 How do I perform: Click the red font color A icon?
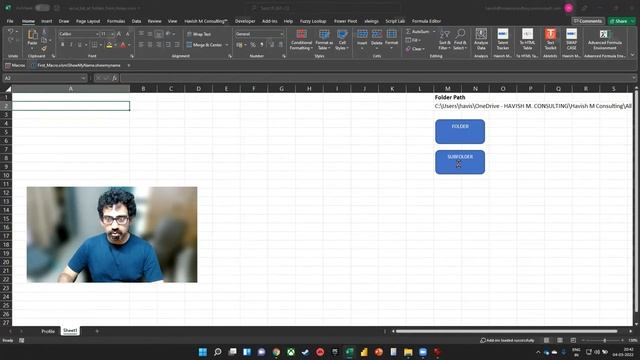[123, 45]
